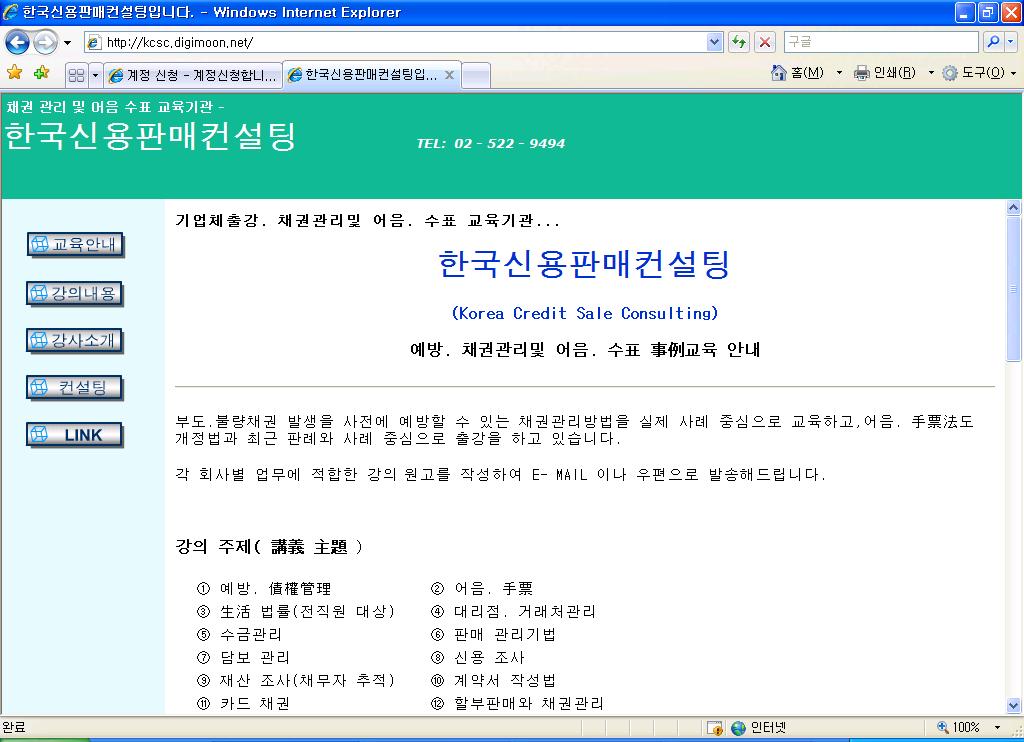Click topic ① 예방. 債權管理
Viewport: 1024px width, 742px height.
click(264, 589)
